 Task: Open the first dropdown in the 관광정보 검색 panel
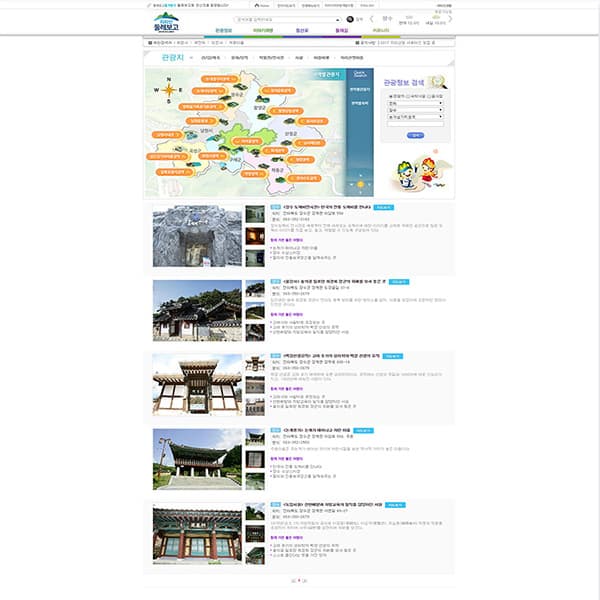point(415,103)
